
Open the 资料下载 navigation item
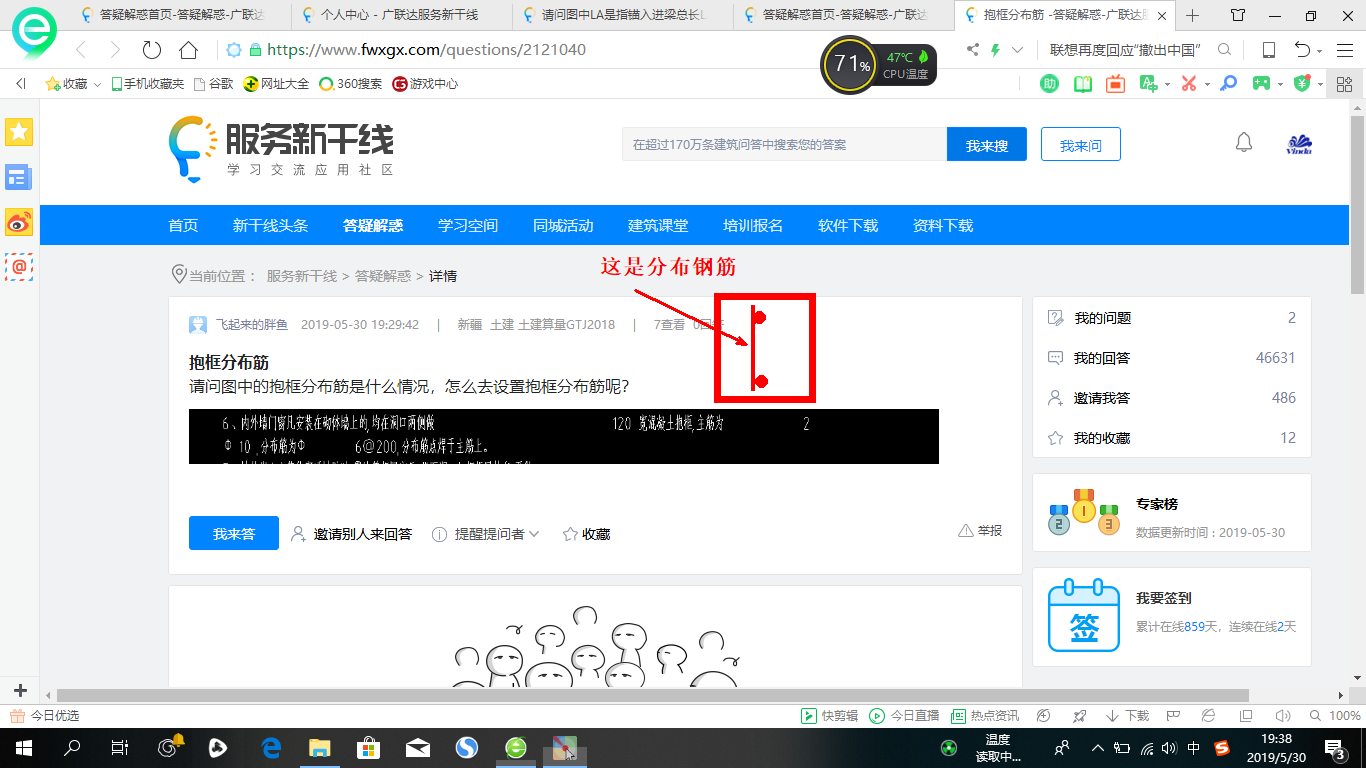[x=943, y=226]
